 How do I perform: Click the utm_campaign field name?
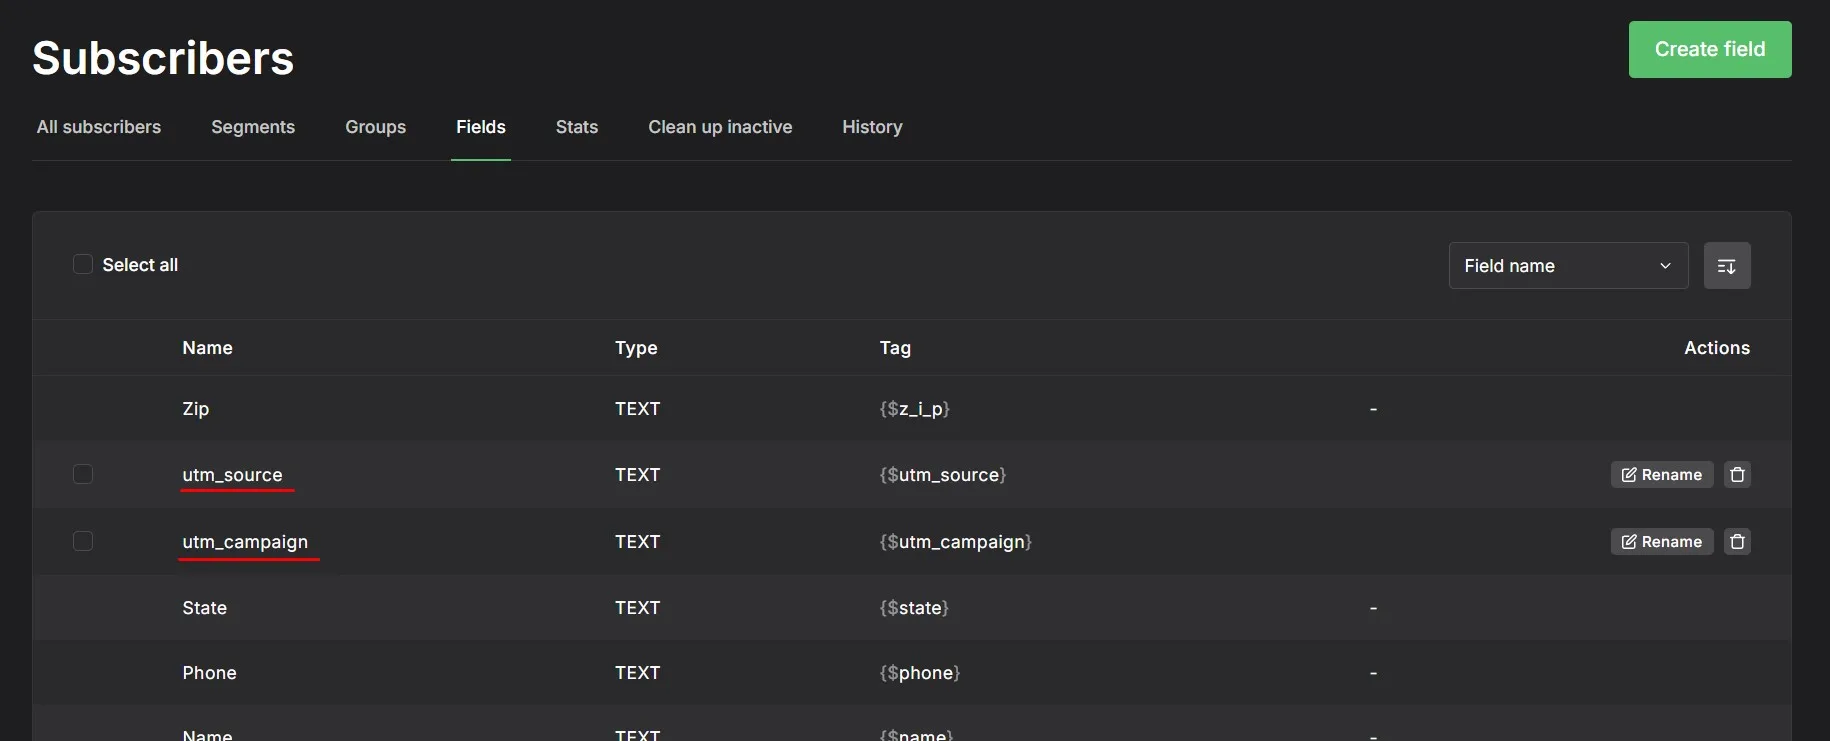pos(245,542)
